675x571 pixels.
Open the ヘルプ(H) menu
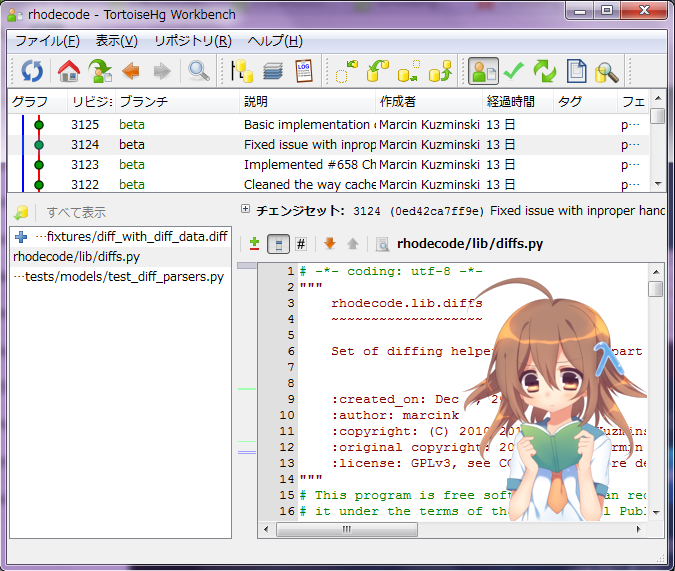pos(275,41)
